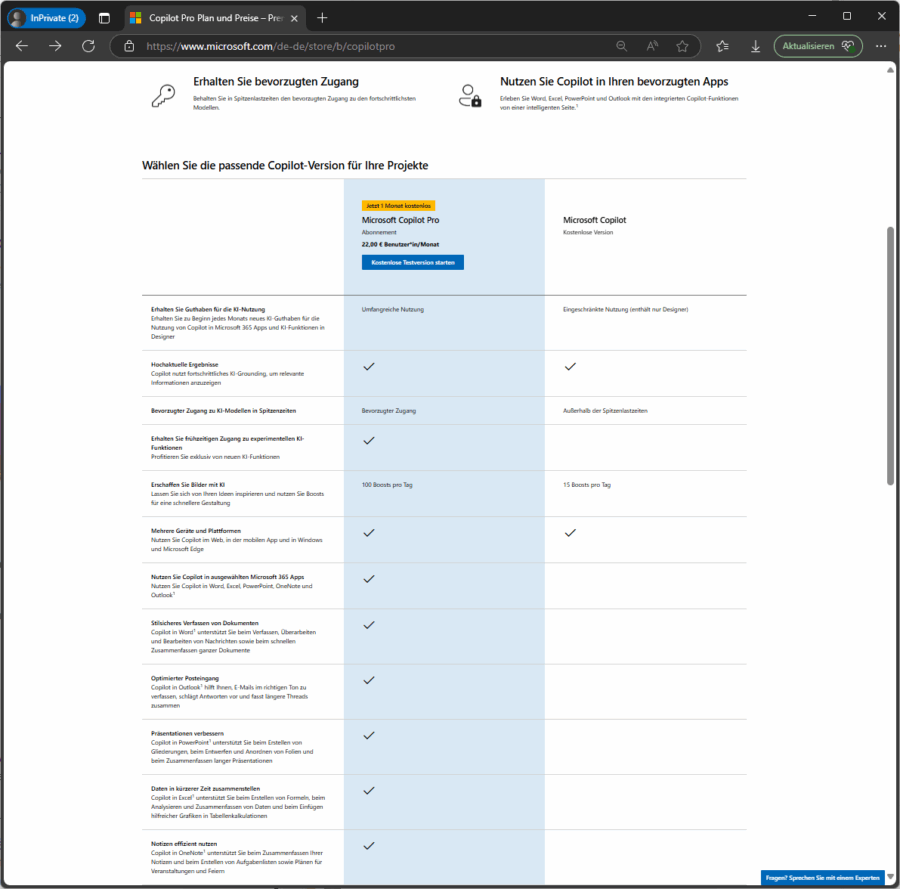The image size is (900, 889).
Task: Click the Umfangreiche Nutzung cell
Action: click(393, 309)
